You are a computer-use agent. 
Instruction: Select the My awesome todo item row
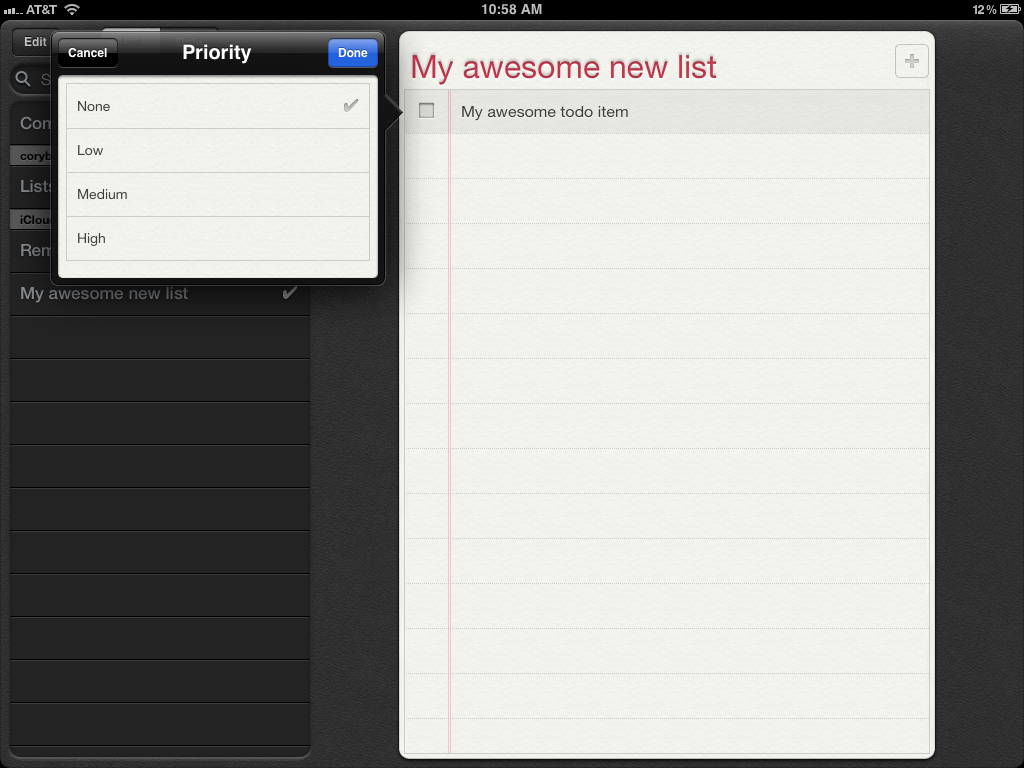(680, 112)
